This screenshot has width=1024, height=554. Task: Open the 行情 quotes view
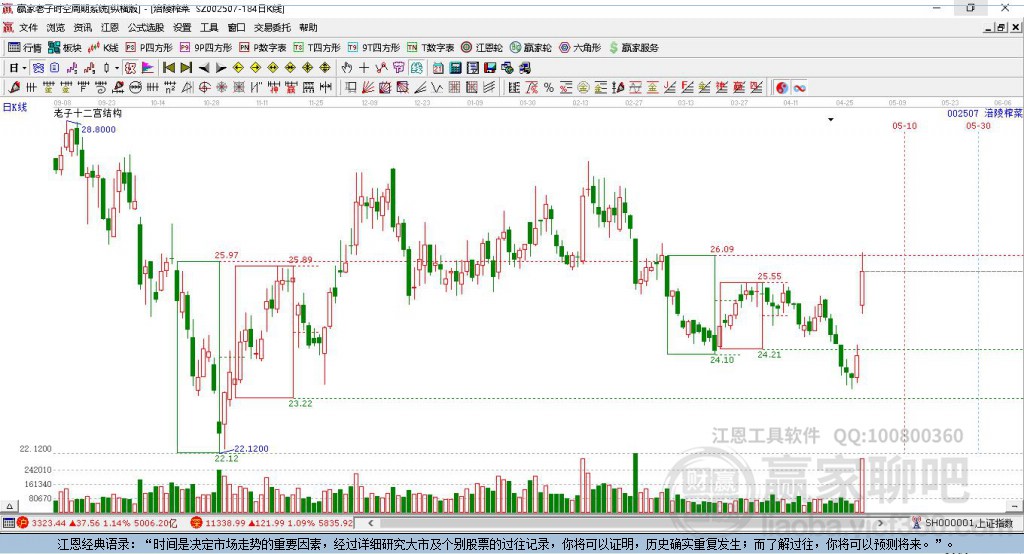click(25, 48)
